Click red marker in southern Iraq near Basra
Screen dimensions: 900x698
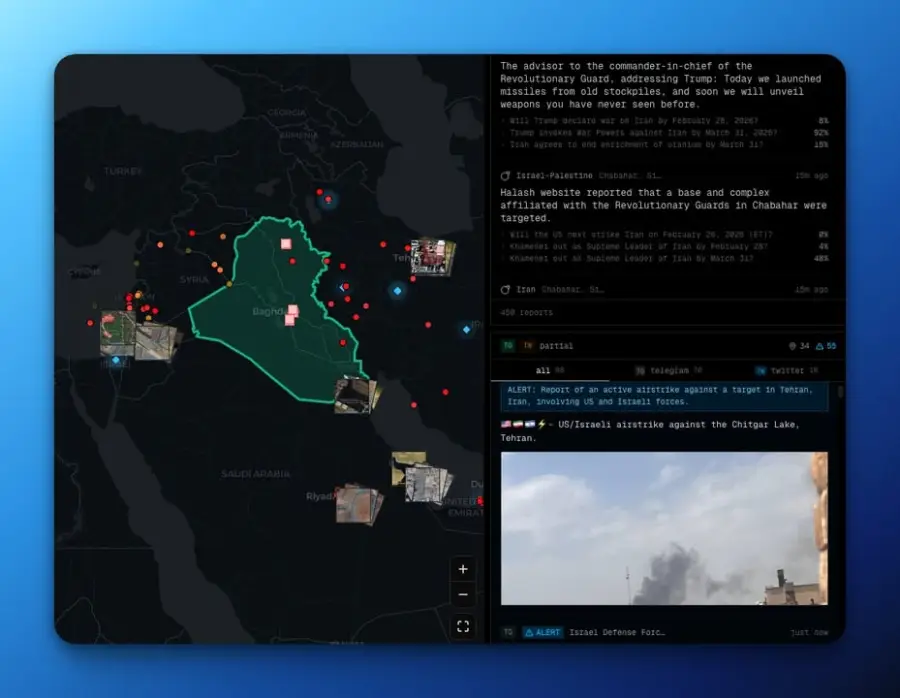click(x=343, y=343)
